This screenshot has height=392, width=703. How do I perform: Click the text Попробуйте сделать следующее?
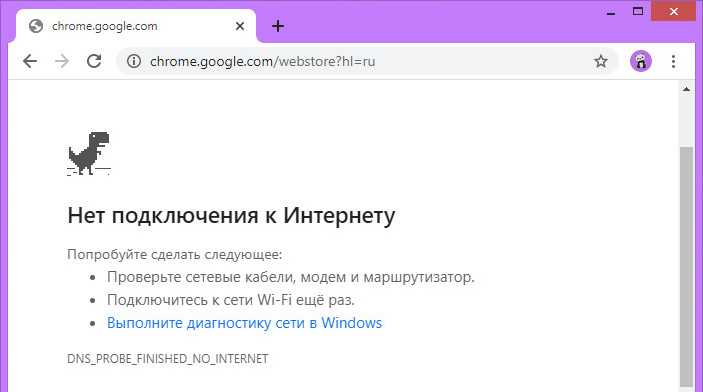(x=174, y=254)
